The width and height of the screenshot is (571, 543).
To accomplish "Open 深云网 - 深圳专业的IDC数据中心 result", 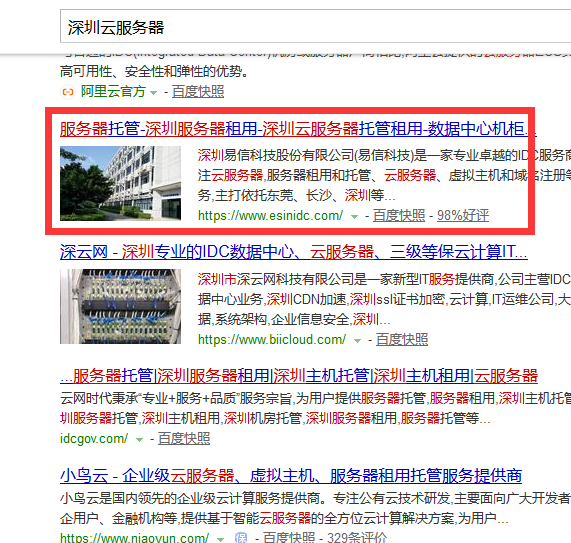I will pyautogui.click(x=294, y=252).
